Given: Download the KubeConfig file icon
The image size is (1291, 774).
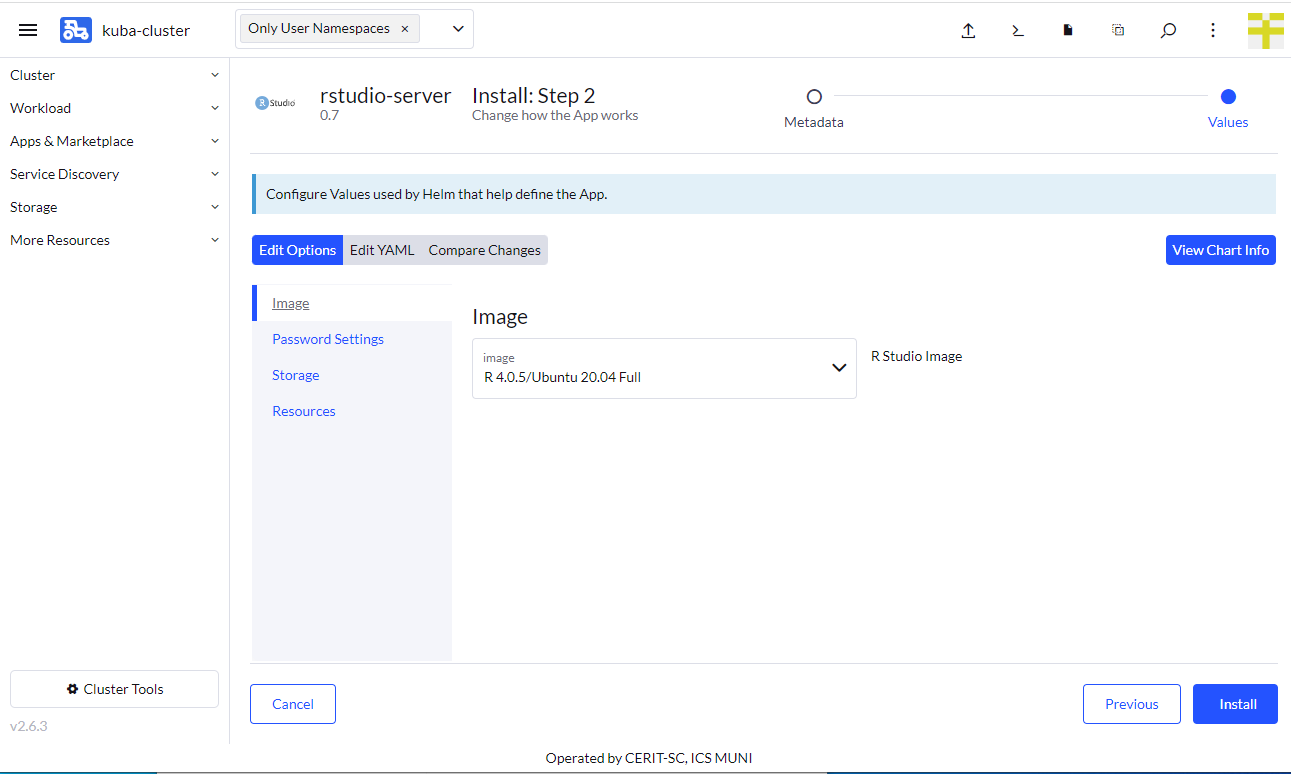Looking at the screenshot, I should click(x=1068, y=30).
